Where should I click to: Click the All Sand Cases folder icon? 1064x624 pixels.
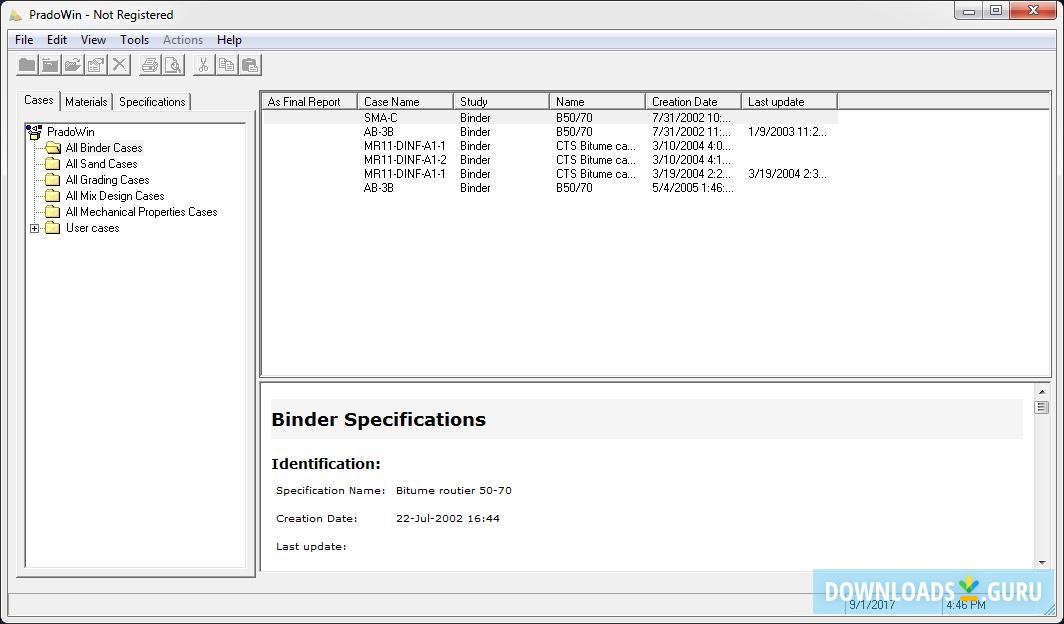pyautogui.click(x=53, y=164)
